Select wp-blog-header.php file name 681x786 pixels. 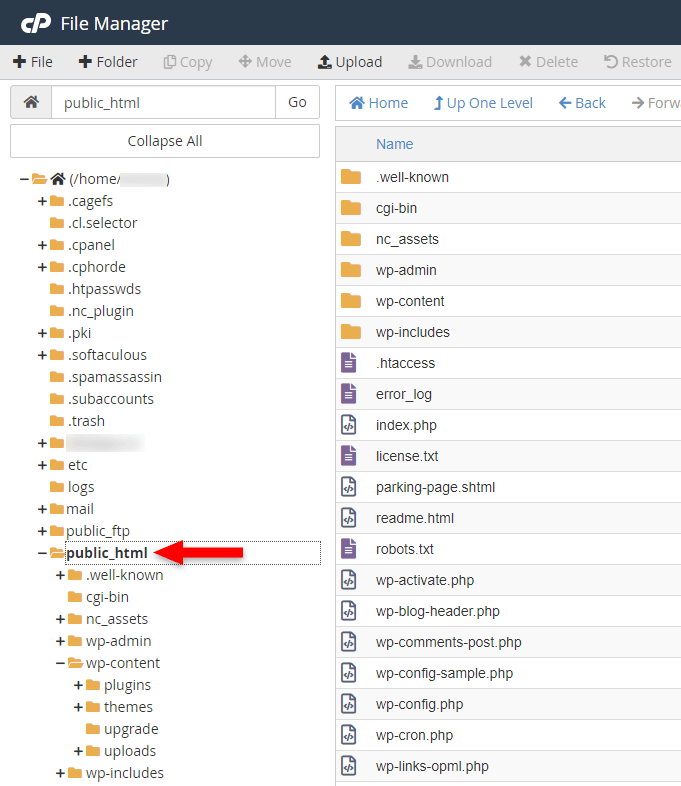coord(437,612)
